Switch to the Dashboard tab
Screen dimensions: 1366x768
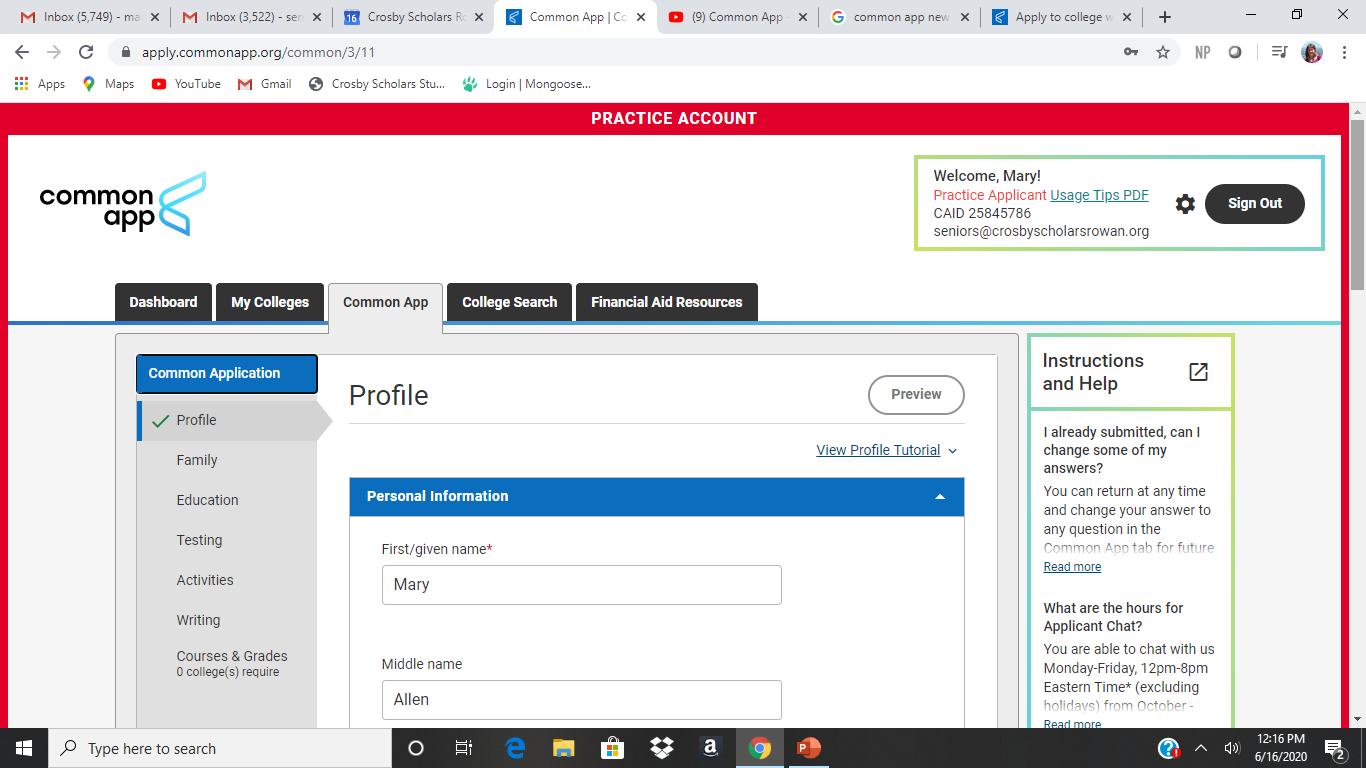pyautogui.click(x=163, y=302)
